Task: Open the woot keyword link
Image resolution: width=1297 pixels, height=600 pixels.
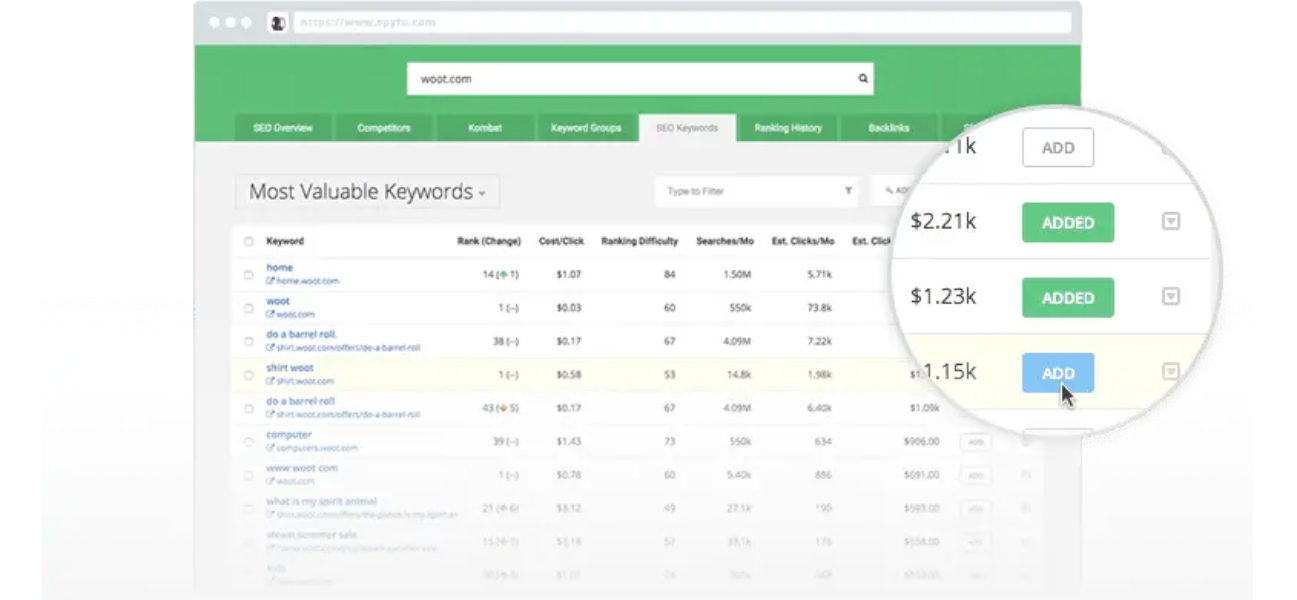Action: pyautogui.click(x=278, y=301)
